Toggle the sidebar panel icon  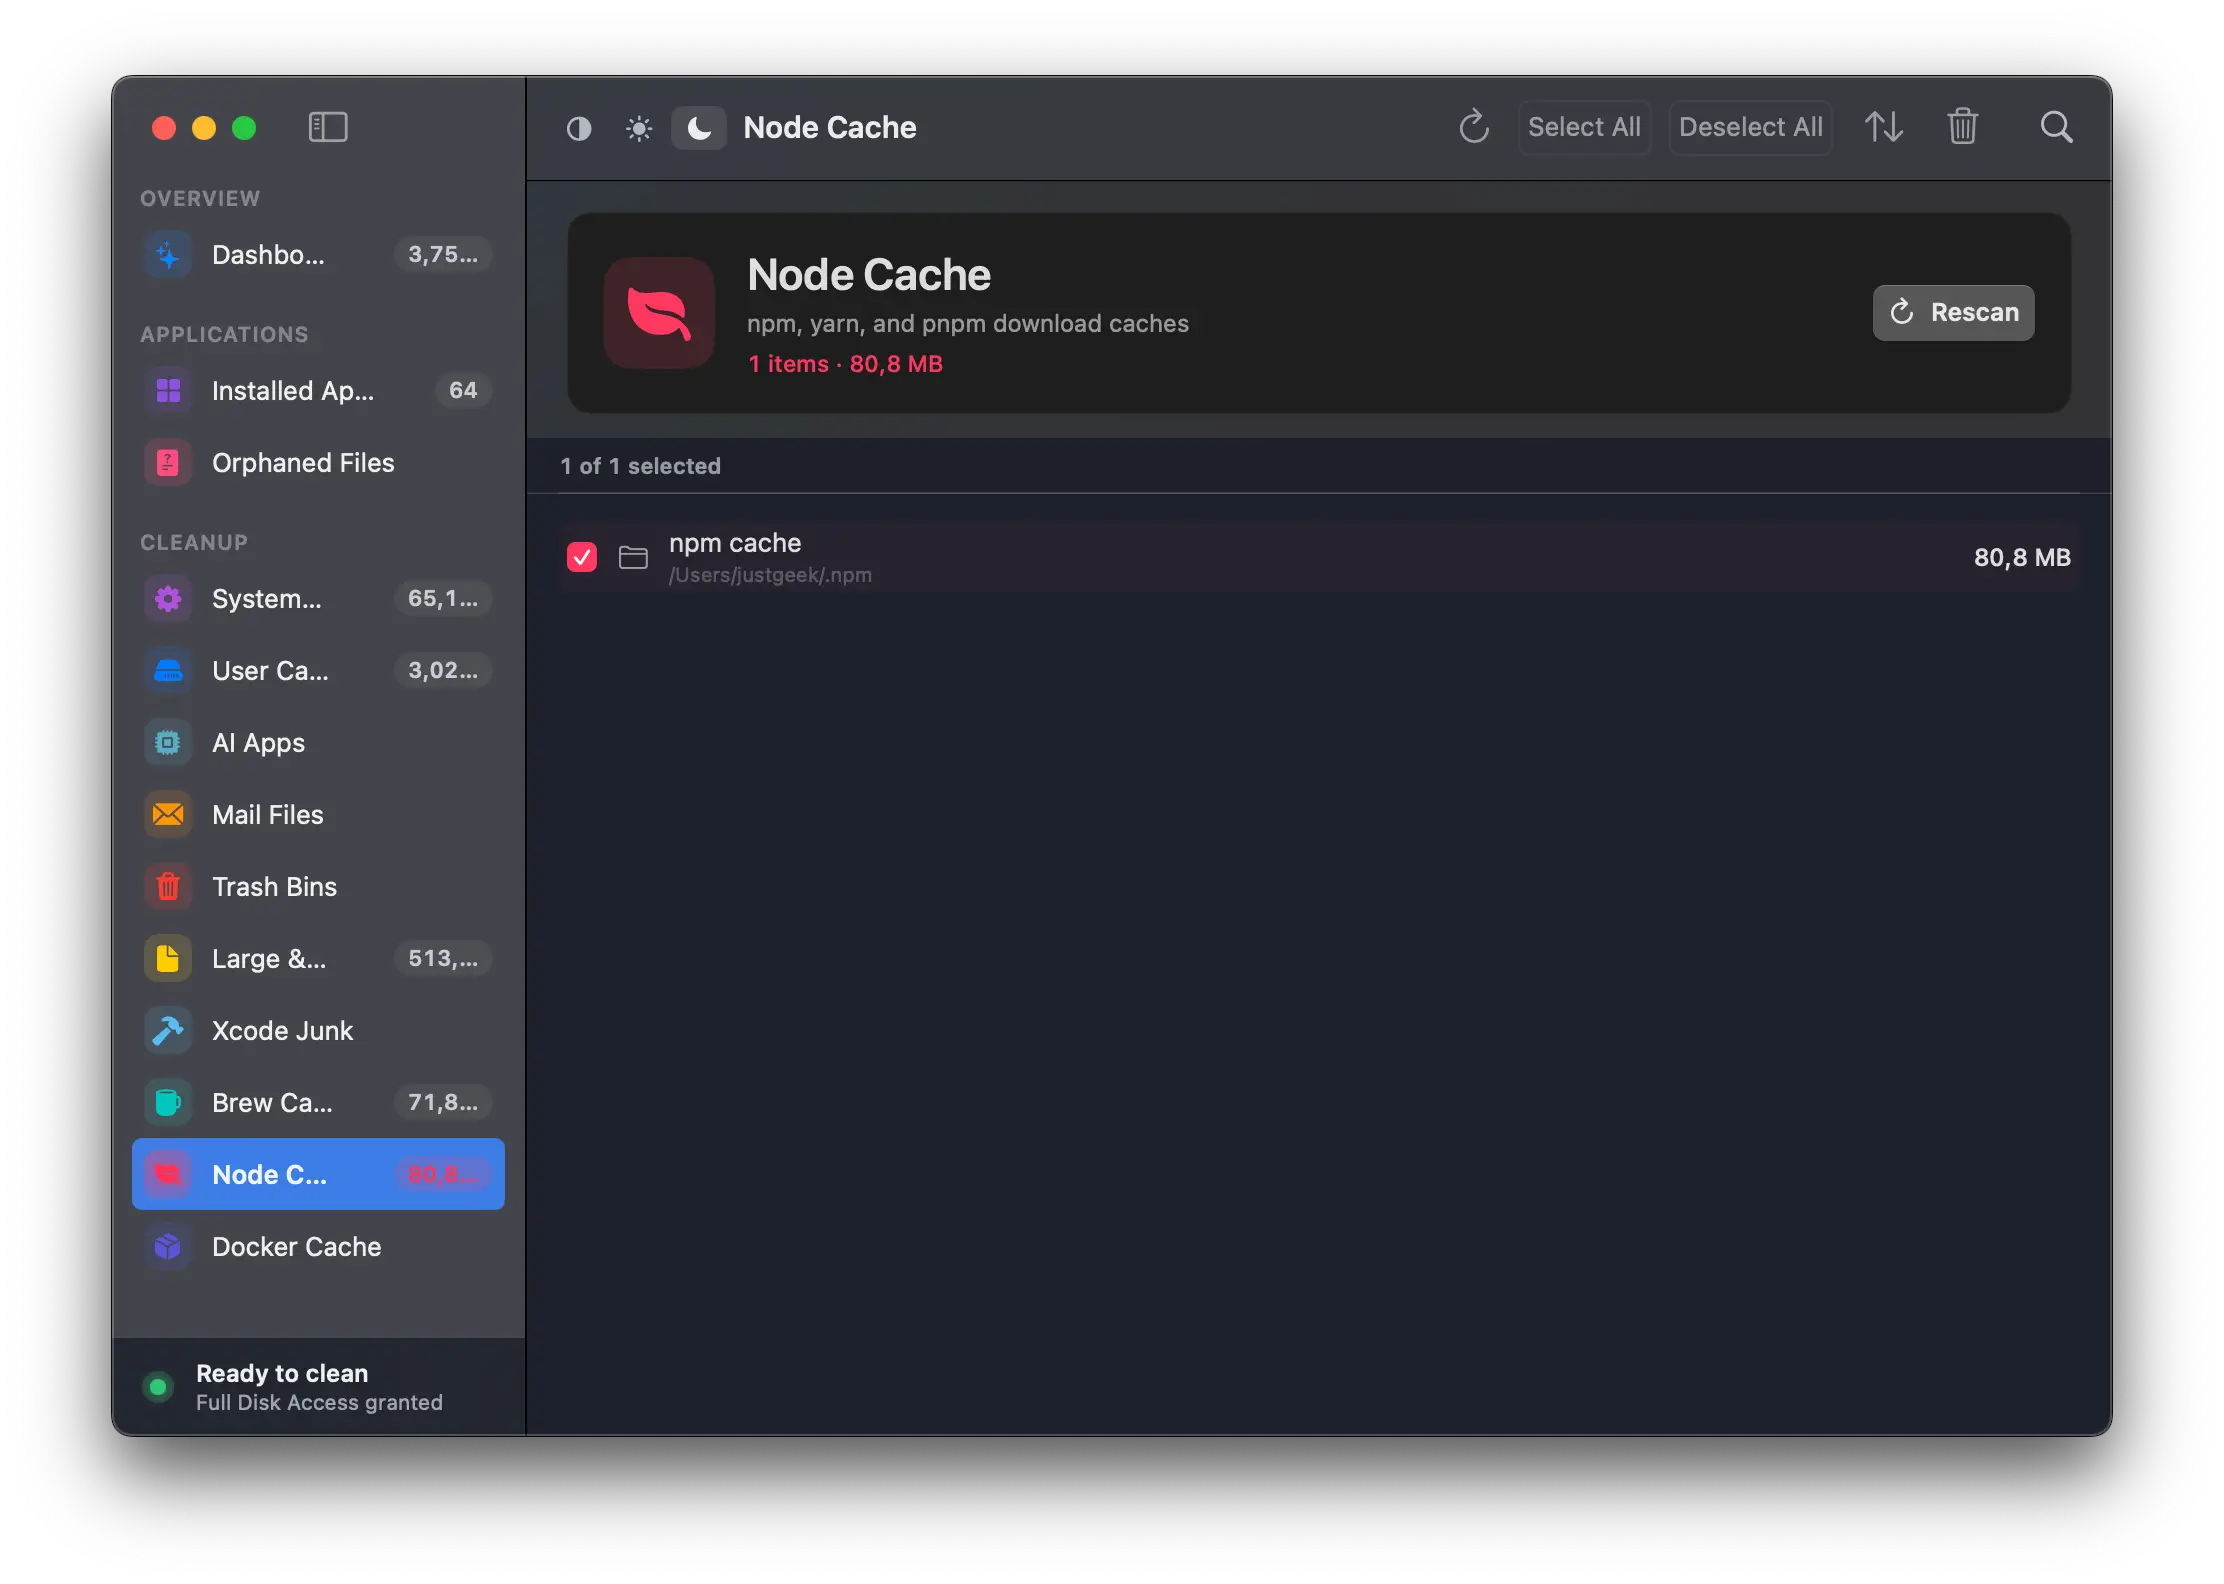coord(327,127)
